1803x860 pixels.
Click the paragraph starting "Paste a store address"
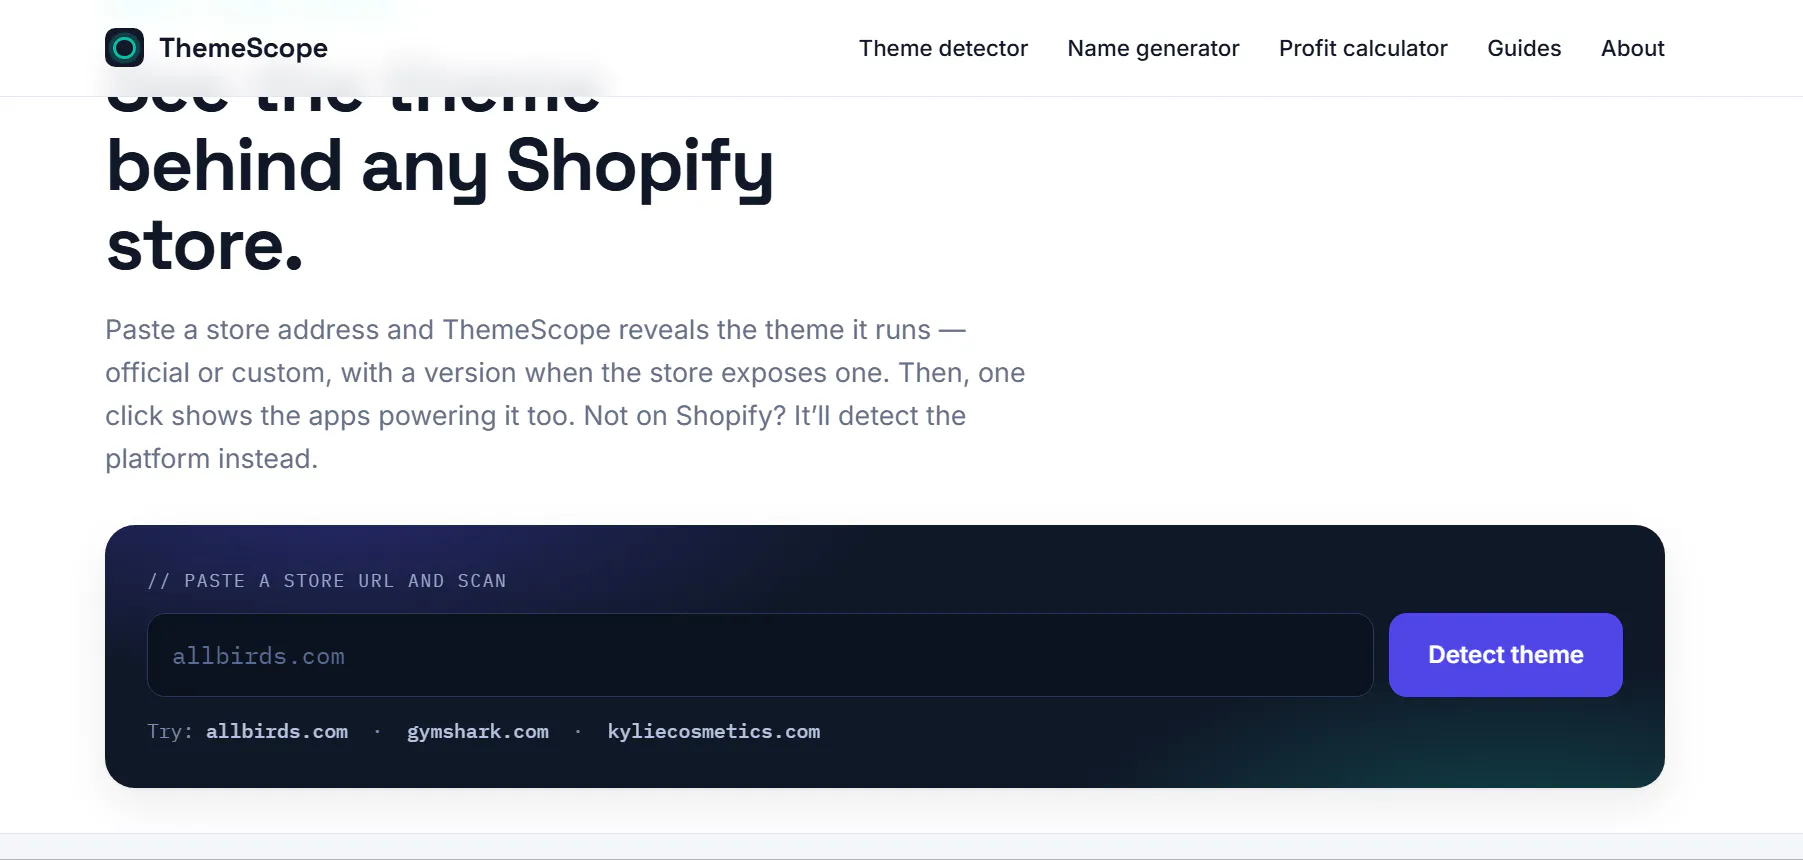[565, 394]
